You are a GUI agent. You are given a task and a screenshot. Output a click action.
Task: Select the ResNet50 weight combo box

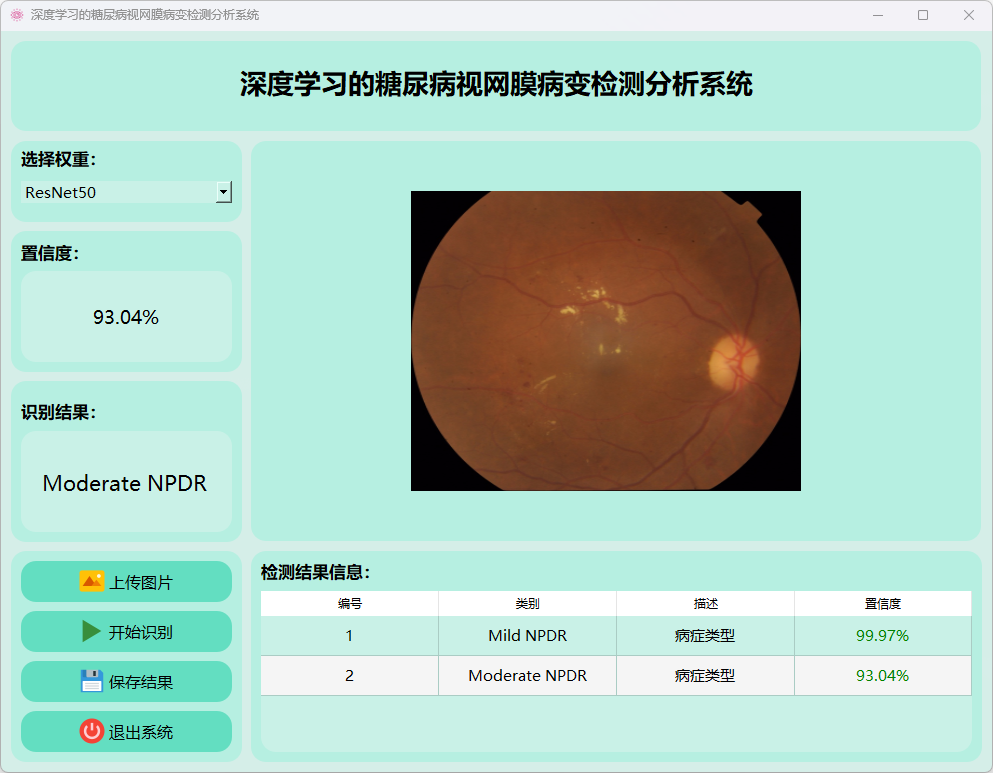click(x=118, y=192)
